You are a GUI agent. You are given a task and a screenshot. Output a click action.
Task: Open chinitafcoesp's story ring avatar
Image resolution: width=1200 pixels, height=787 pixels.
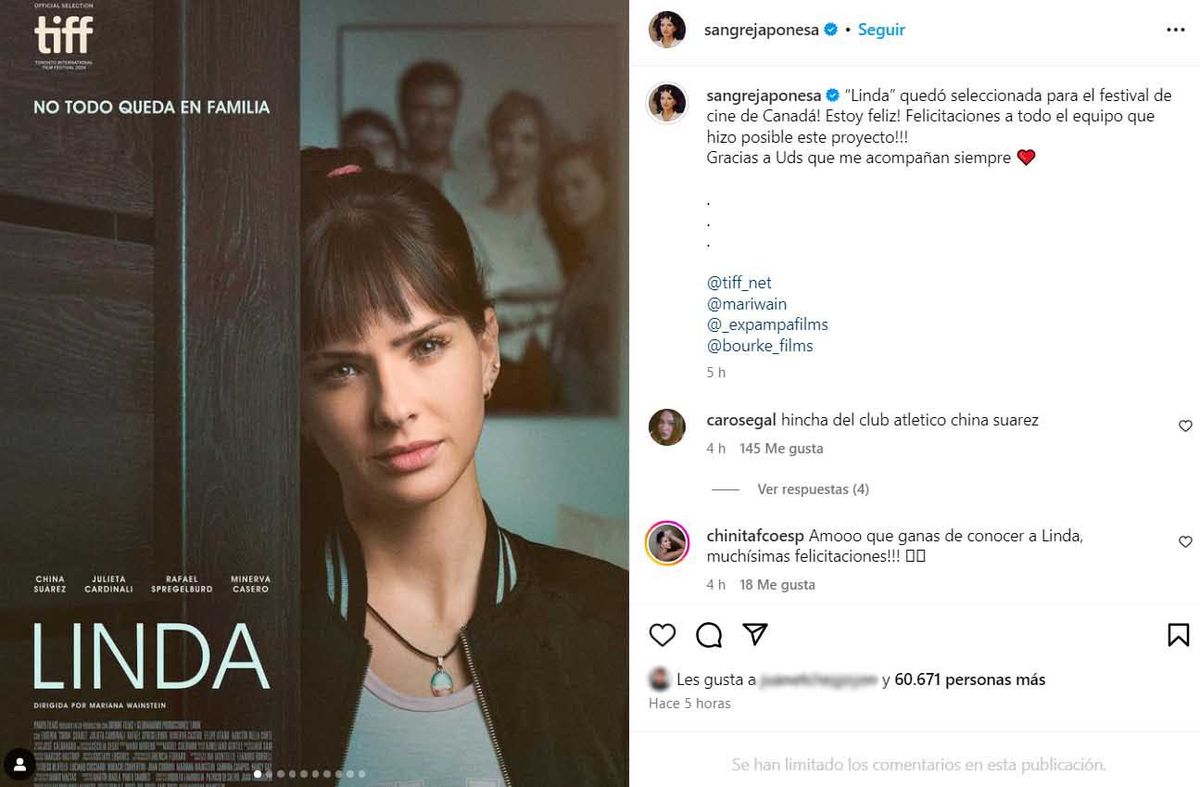coord(667,543)
